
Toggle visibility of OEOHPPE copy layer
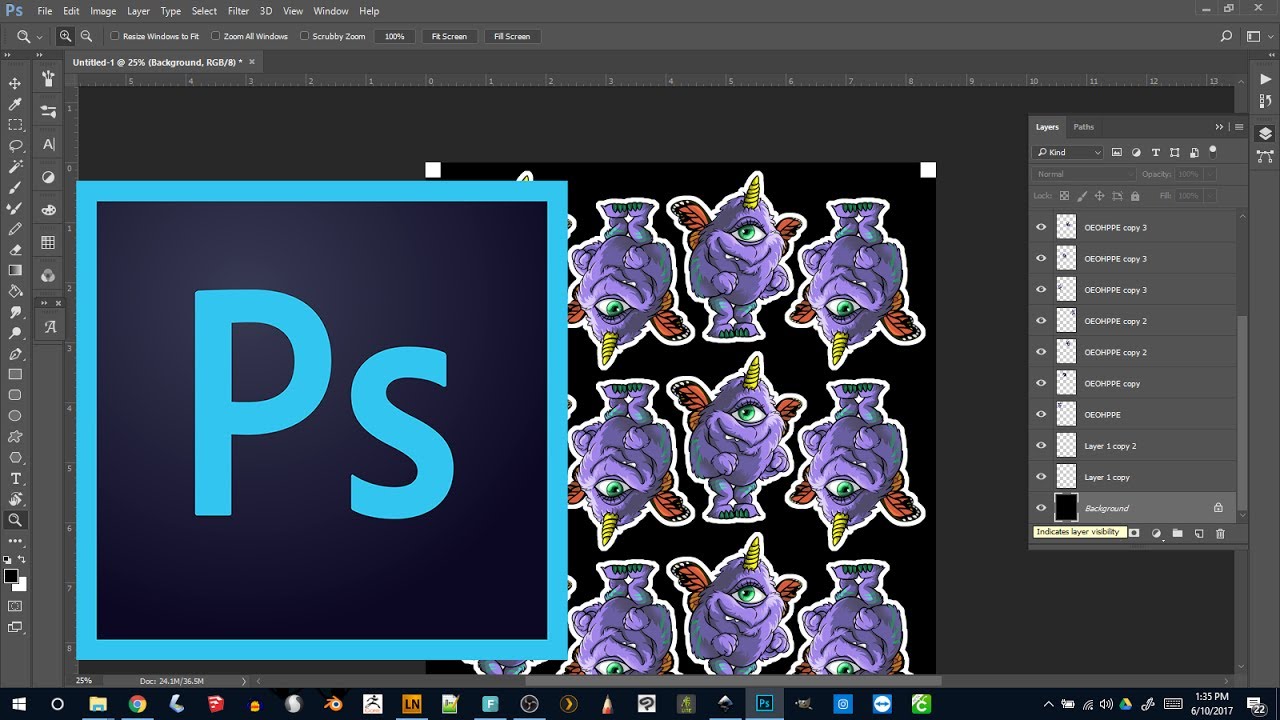click(1041, 383)
